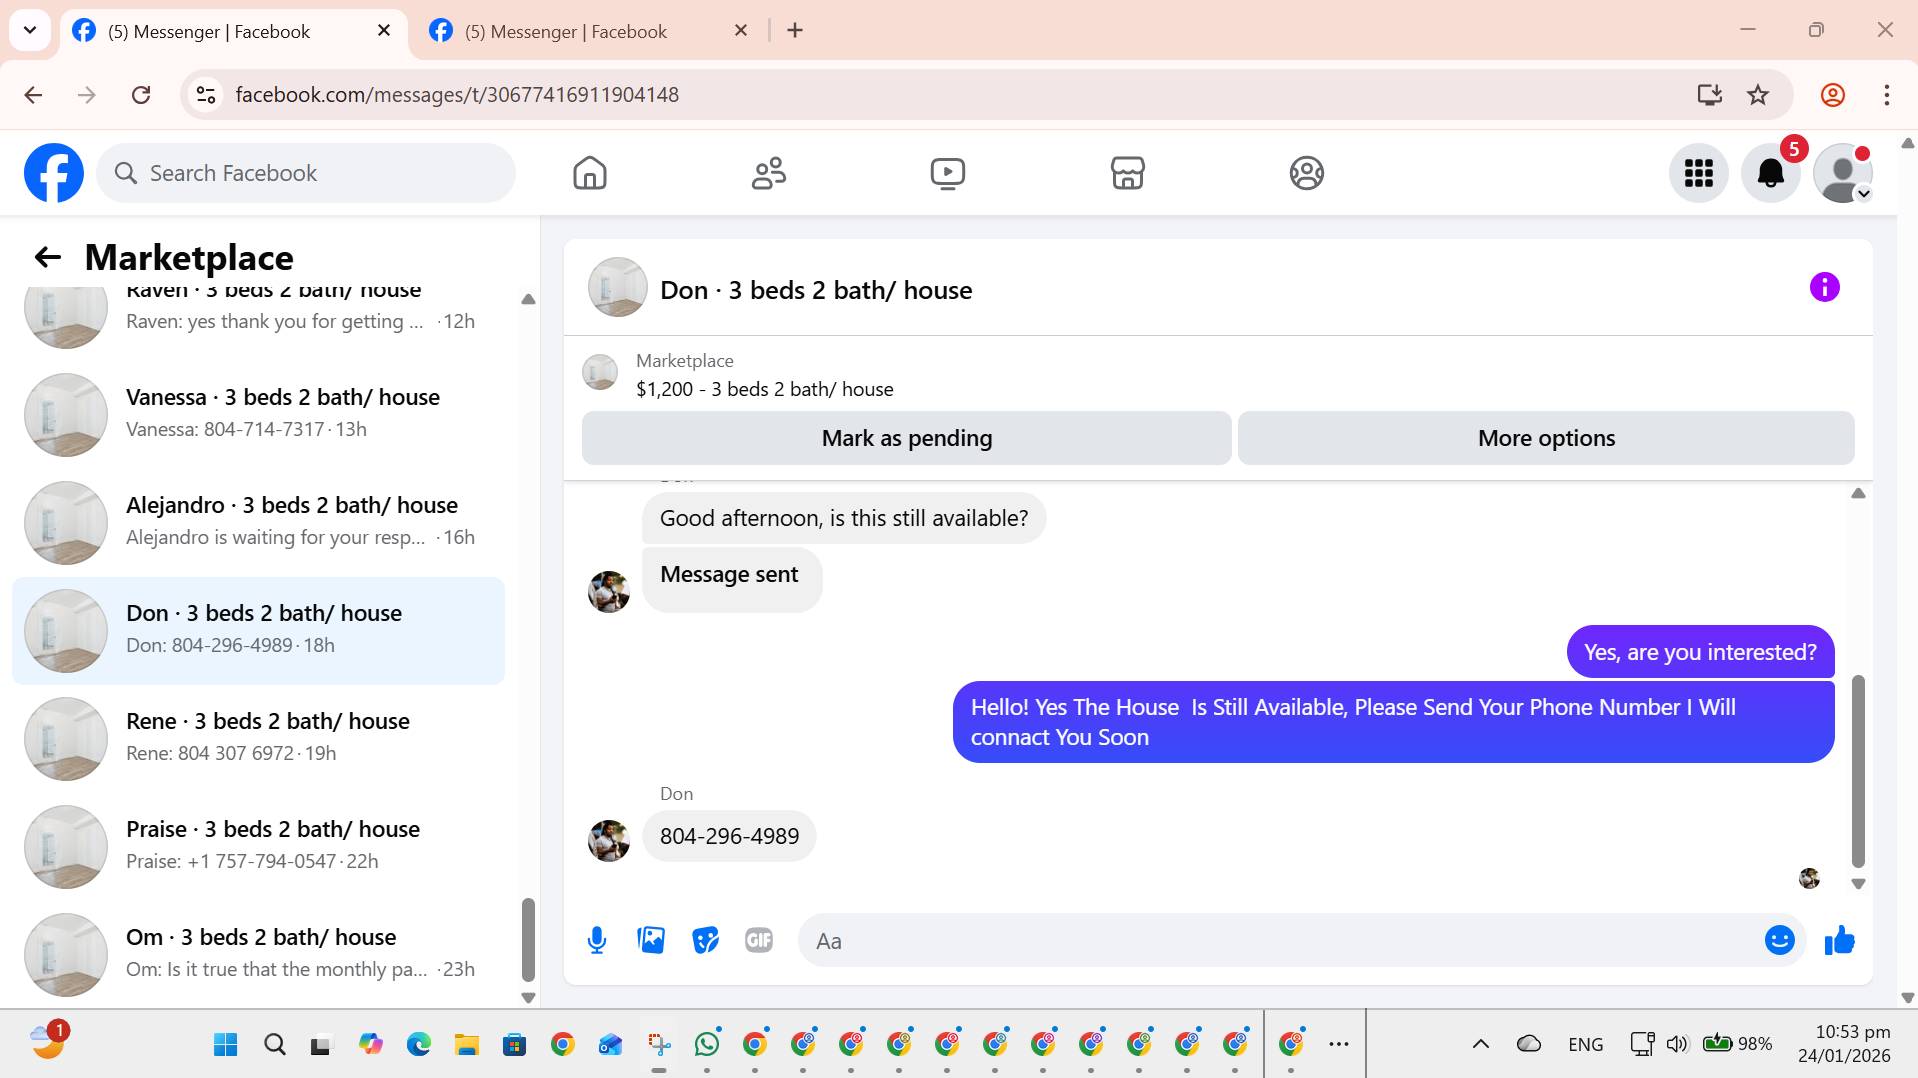This screenshot has width=1918, height=1078.
Task: Close the first Messenger tab
Action: click(x=384, y=31)
